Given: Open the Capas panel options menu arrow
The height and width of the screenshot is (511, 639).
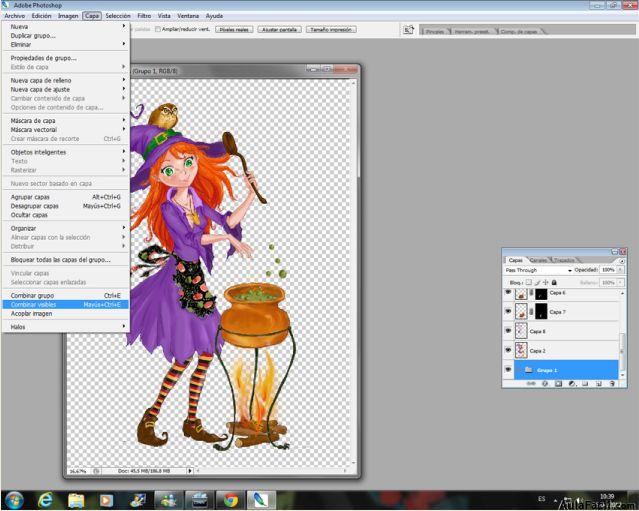Looking at the screenshot, I should point(621,261).
